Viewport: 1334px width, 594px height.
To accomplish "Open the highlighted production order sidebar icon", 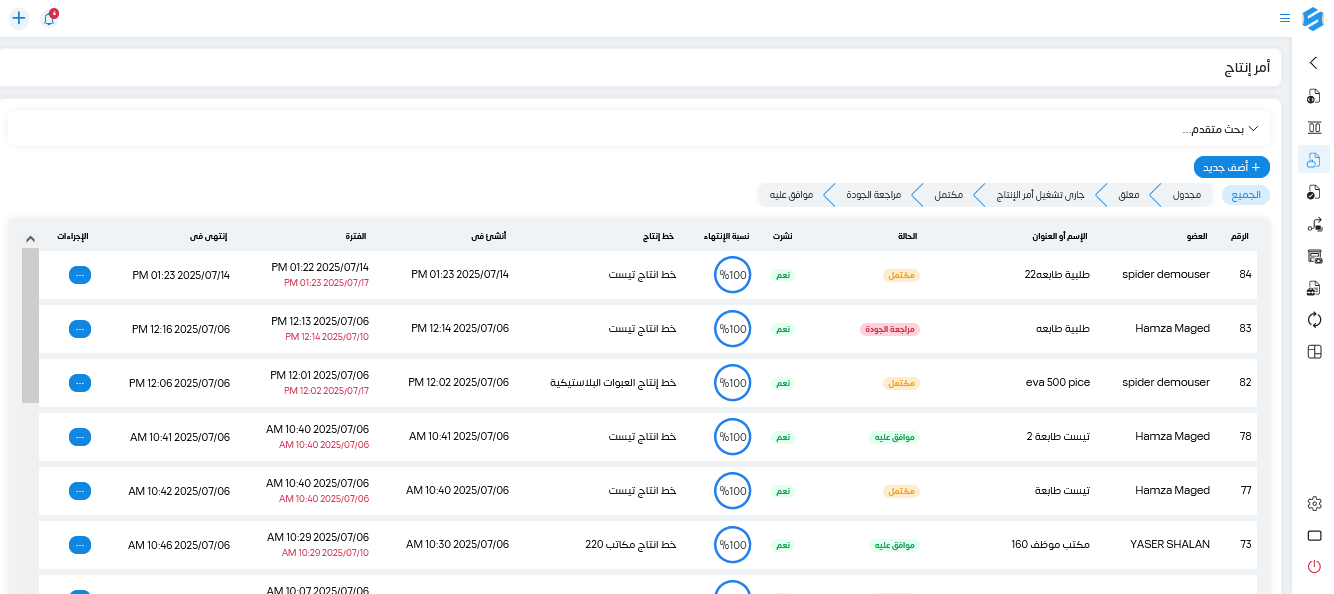I will (1314, 159).
